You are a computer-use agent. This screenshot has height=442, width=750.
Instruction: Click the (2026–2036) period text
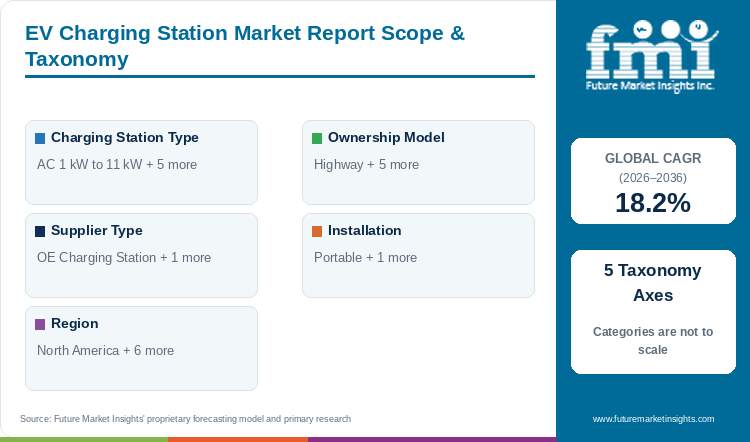(653, 178)
